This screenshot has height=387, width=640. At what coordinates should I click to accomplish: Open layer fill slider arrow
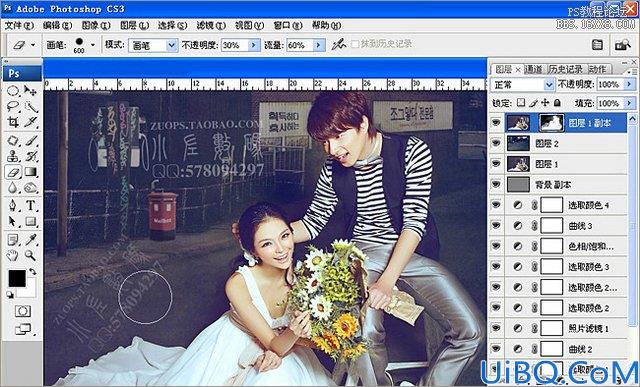point(629,103)
